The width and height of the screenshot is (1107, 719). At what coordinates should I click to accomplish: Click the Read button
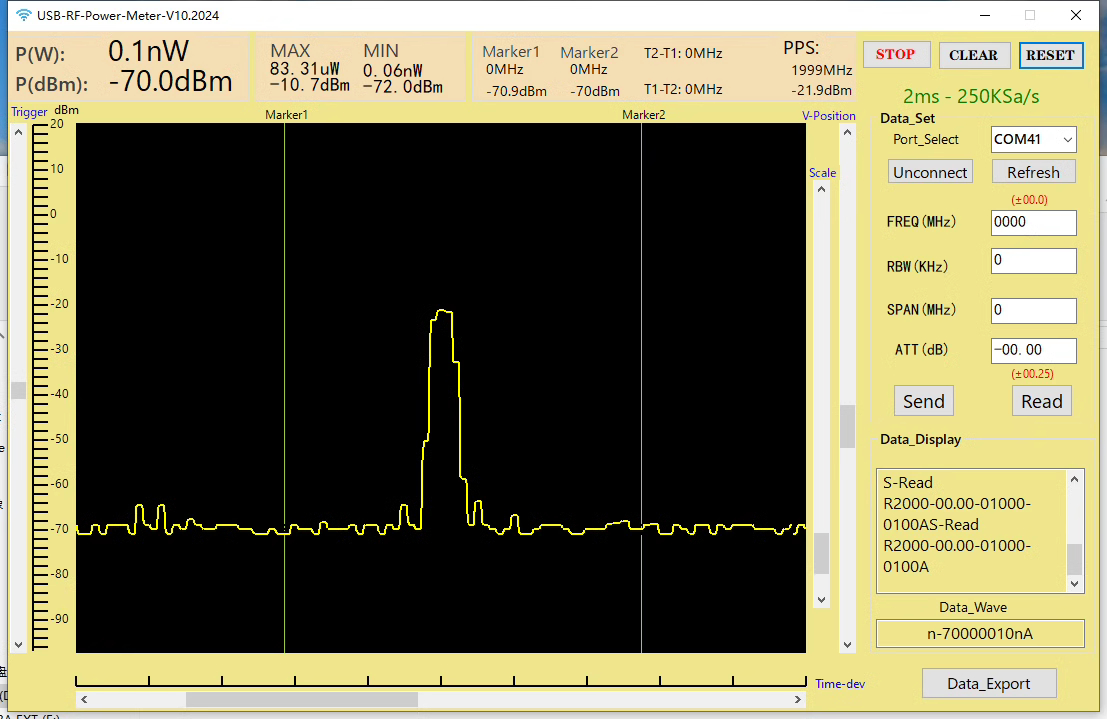[1041, 401]
